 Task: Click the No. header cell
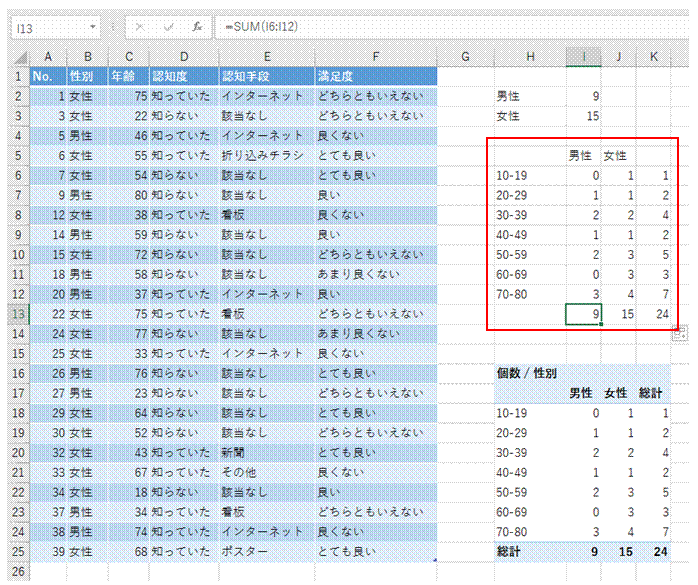pyautogui.click(x=48, y=77)
